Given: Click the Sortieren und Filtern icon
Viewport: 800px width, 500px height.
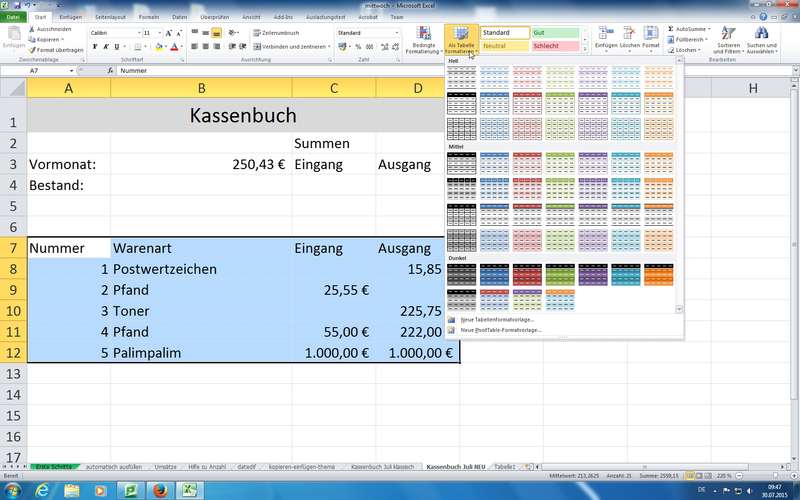Looking at the screenshot, I should click(x=723, y=34).
